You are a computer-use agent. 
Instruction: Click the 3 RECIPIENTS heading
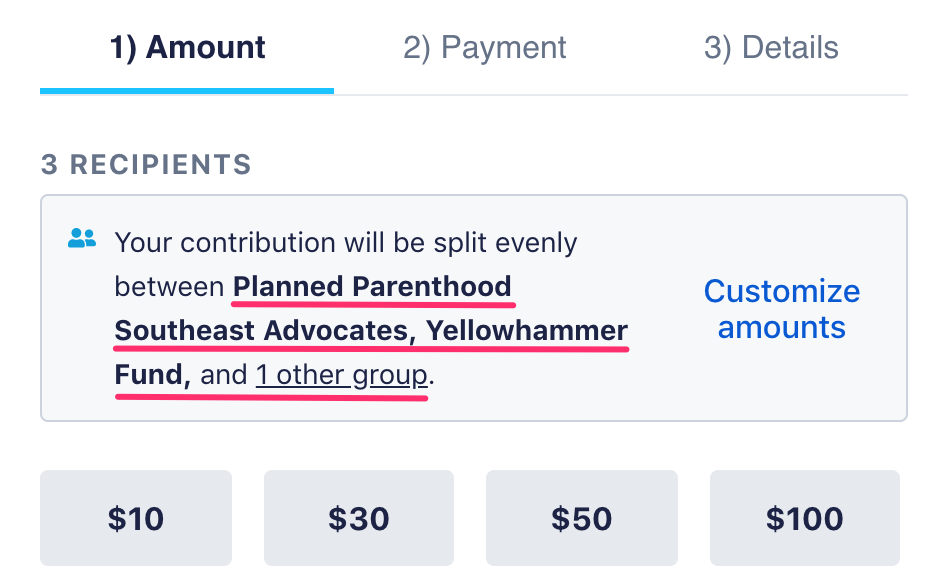(x=146, y=165)
